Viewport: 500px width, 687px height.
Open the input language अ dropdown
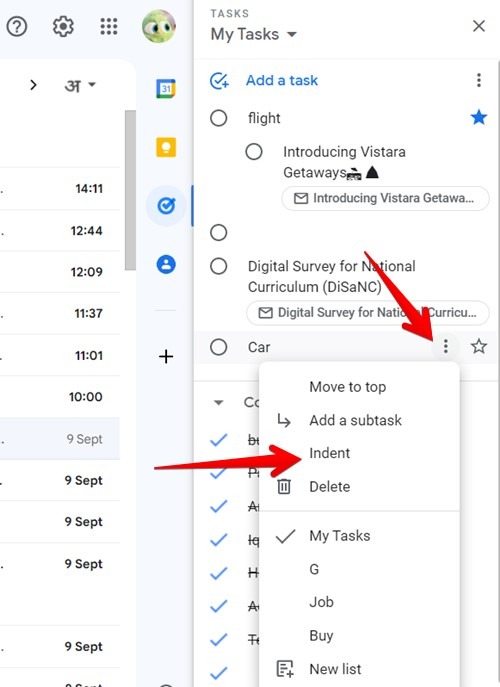click(80, 85)
